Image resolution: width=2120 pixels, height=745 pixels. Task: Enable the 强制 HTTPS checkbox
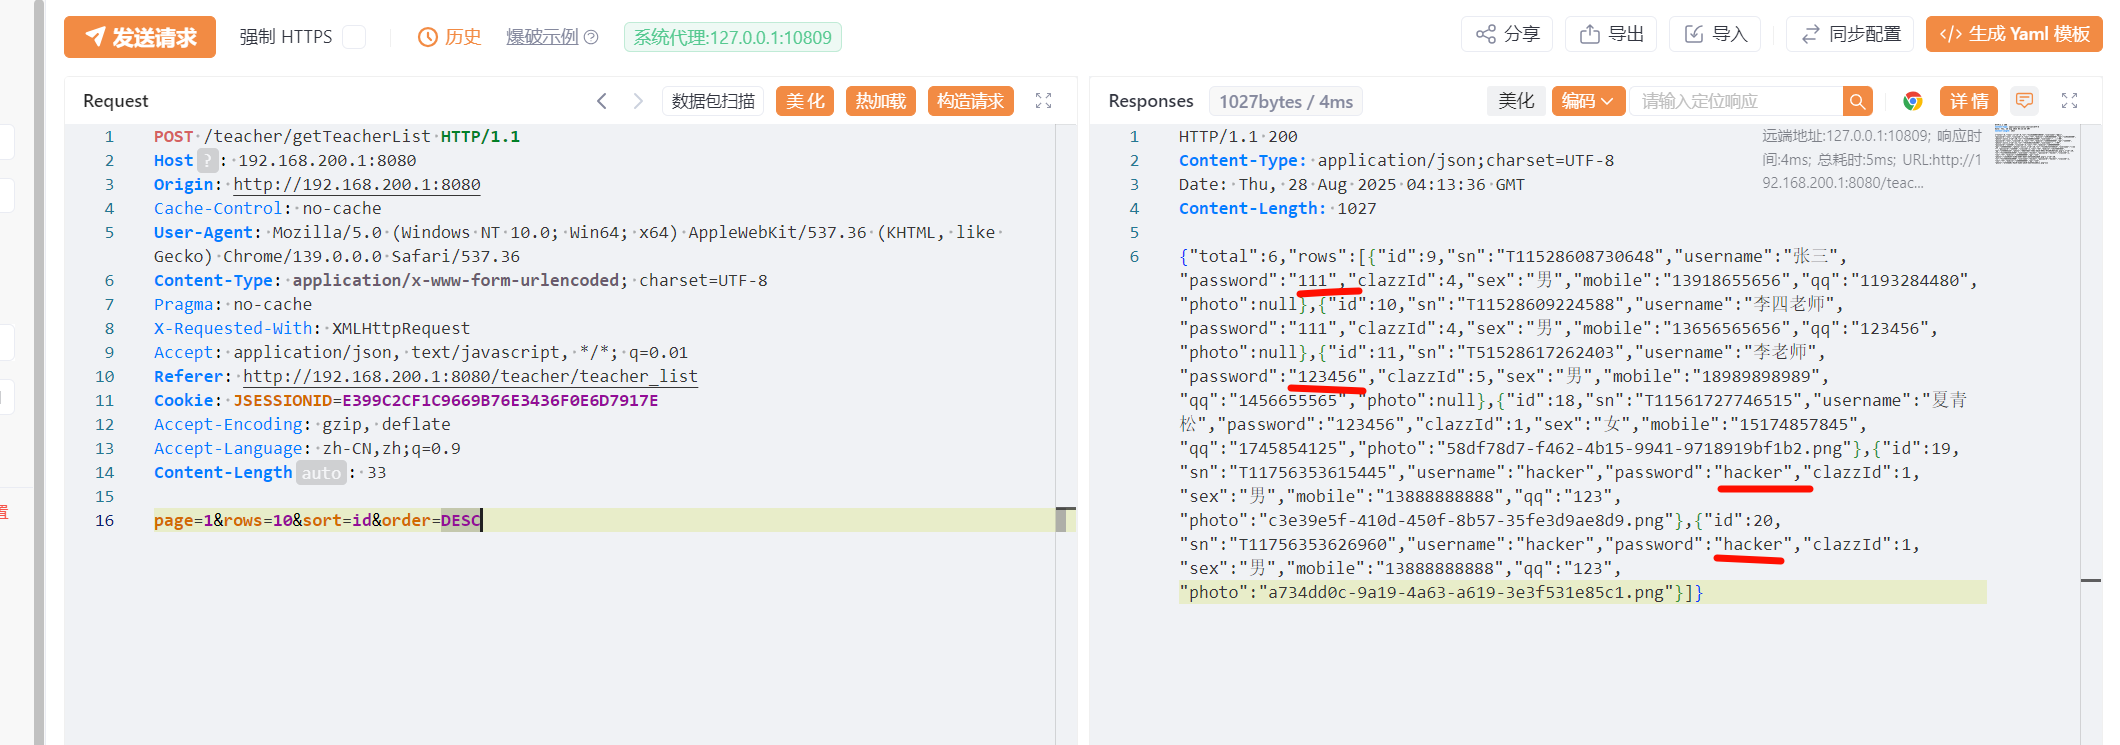click(353, 37)
